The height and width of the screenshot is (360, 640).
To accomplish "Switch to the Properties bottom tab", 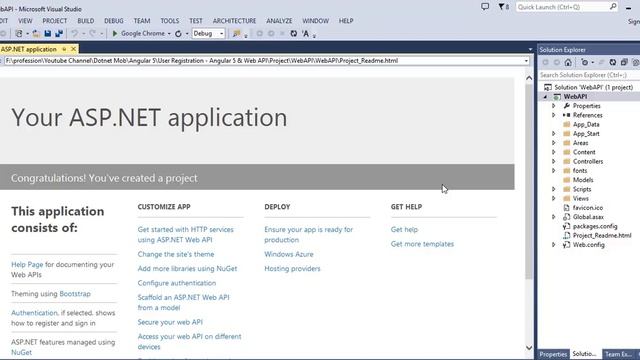I will point(553,354).
